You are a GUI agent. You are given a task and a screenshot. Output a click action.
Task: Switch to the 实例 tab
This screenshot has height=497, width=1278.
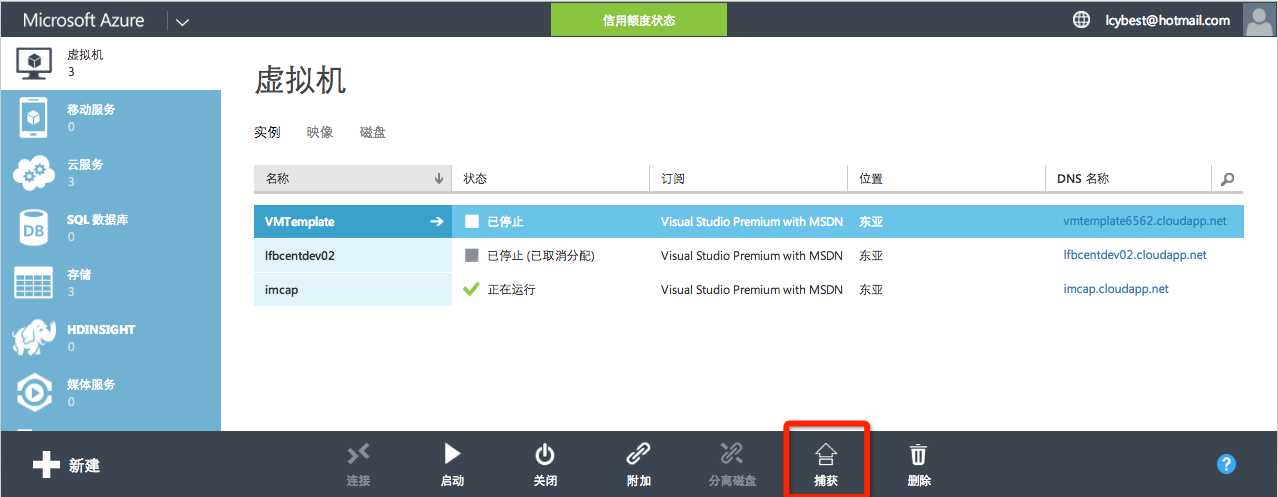point(267,132)
